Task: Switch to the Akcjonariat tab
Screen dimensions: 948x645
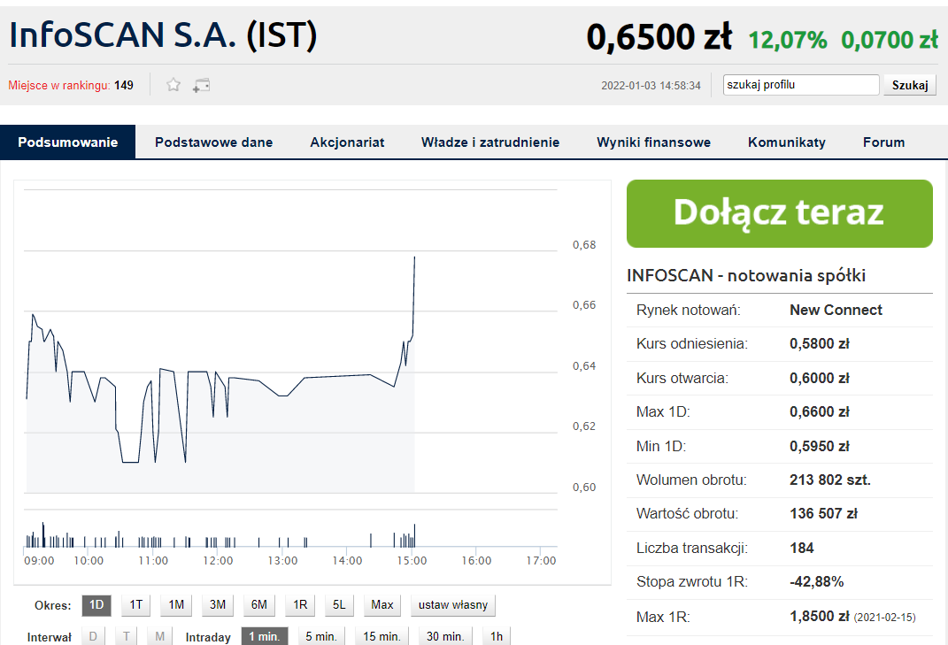Action: 347,142
